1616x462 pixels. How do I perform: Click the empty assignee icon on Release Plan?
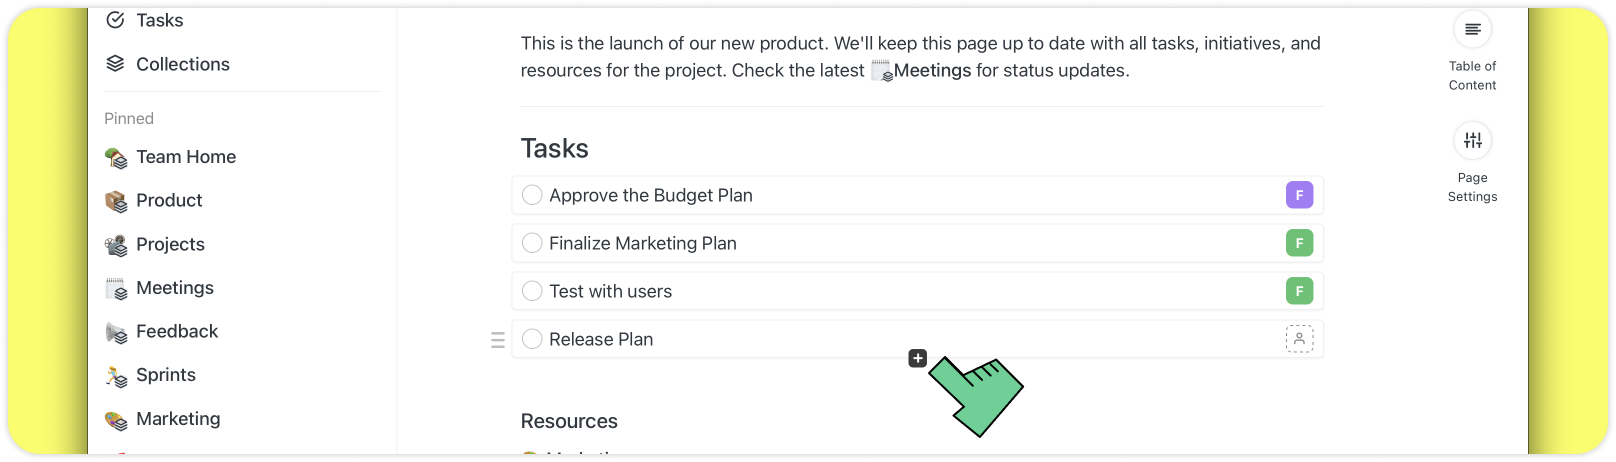point(1299,339)
